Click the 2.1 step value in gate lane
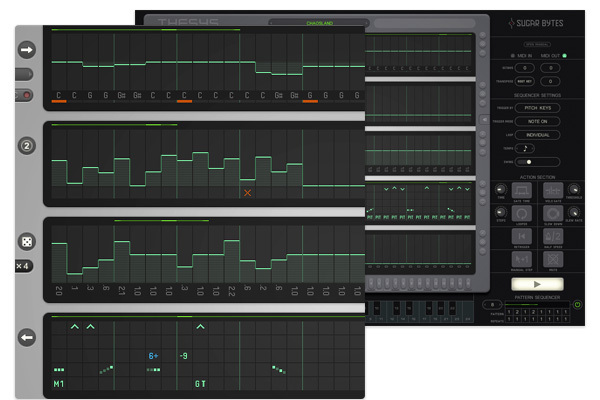 point(122,291)
